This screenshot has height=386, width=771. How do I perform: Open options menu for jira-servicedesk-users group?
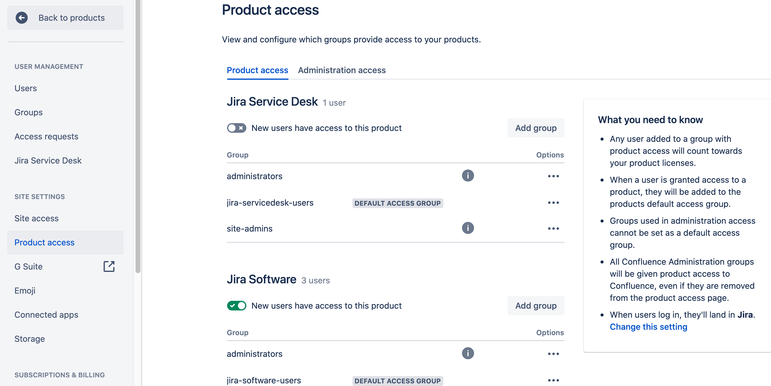(553, 203)
